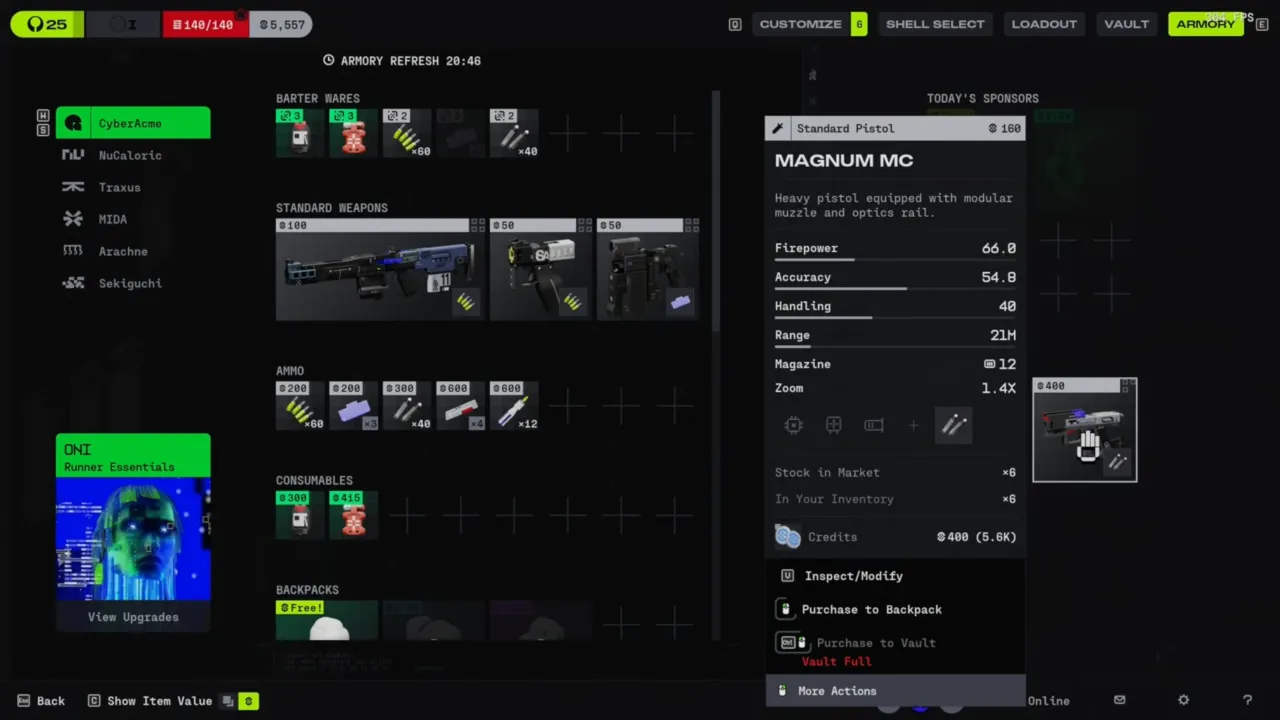
Task: Go to Shell Select
Action: click(935, 24)
